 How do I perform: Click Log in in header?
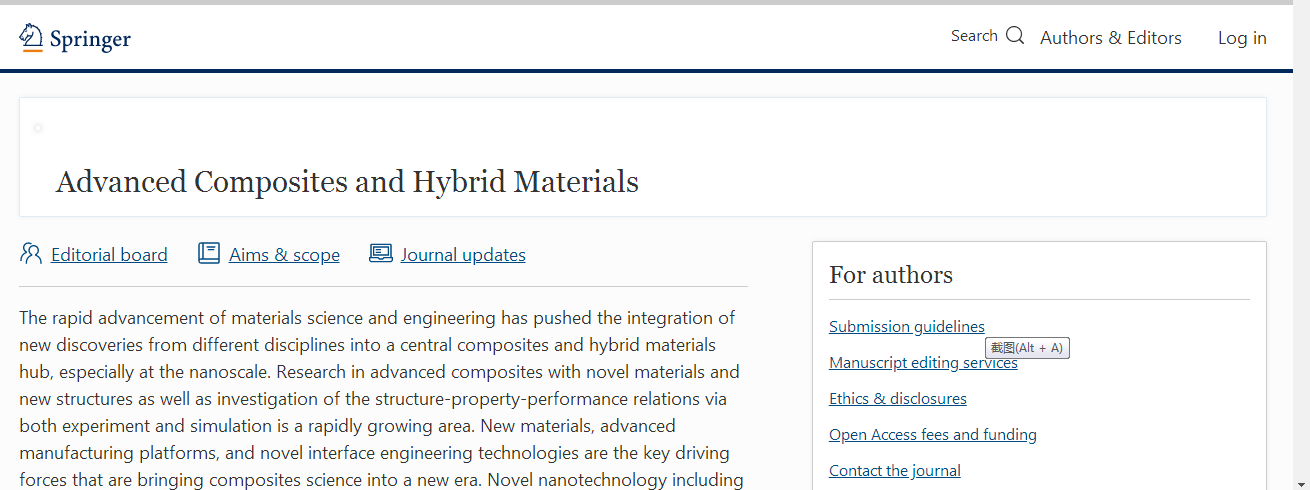[1242, 38]
